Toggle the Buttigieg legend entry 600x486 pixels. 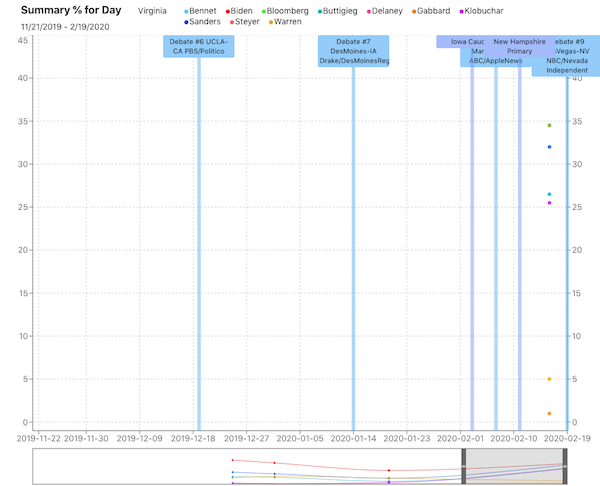[x=338, y=11]
